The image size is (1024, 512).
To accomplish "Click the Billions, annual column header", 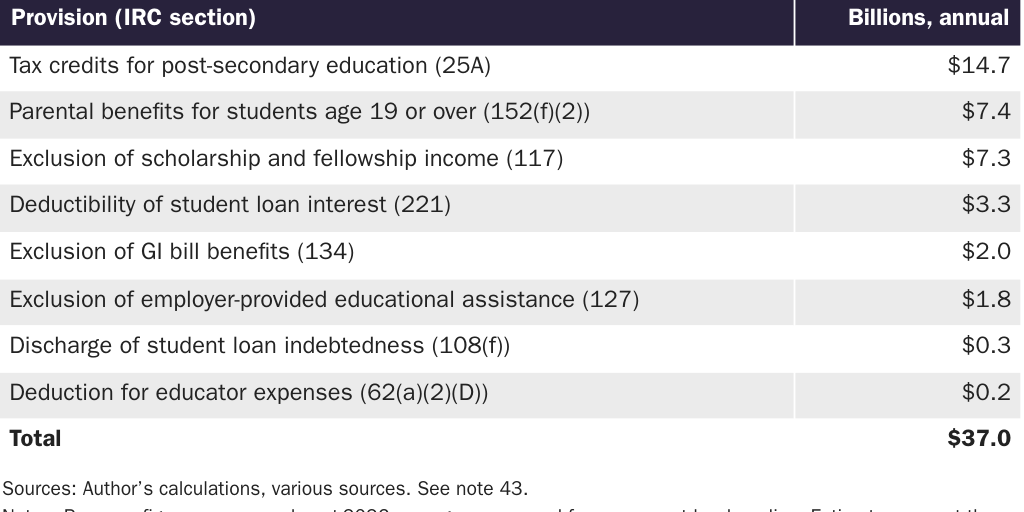I will pyautogui.click(x=928, y=18).
